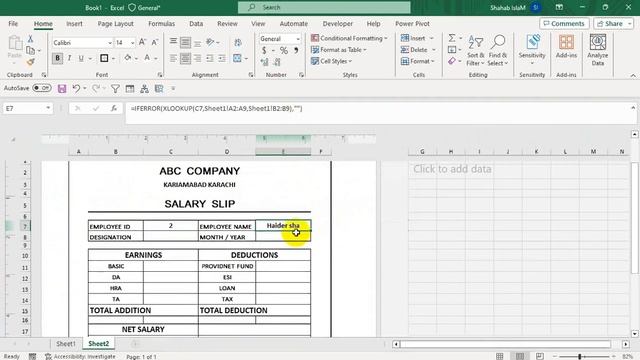
Task: Click the Fill Color bucket icon
Action: pos(128,58)
